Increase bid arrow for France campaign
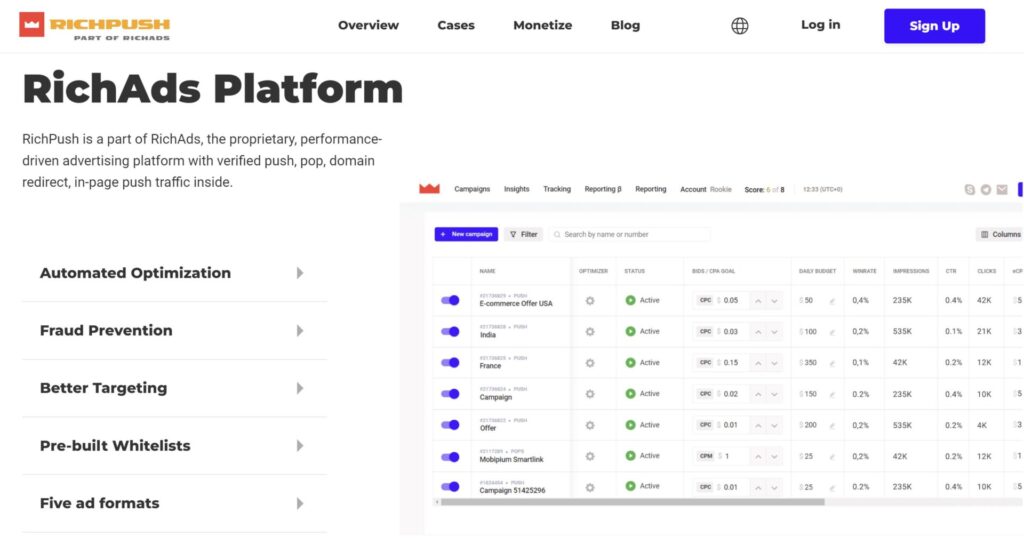This screenshot has width=1024, height=560. pos(758,363)
